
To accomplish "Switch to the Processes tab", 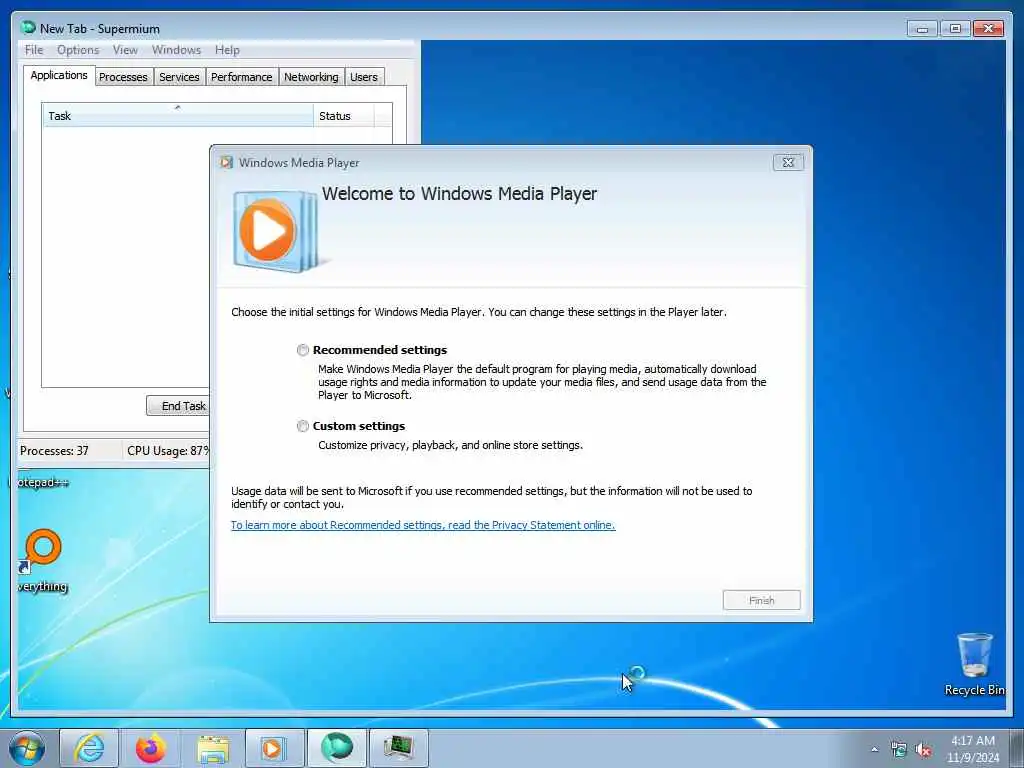I will pyautogui.click(x=123, y=77).
